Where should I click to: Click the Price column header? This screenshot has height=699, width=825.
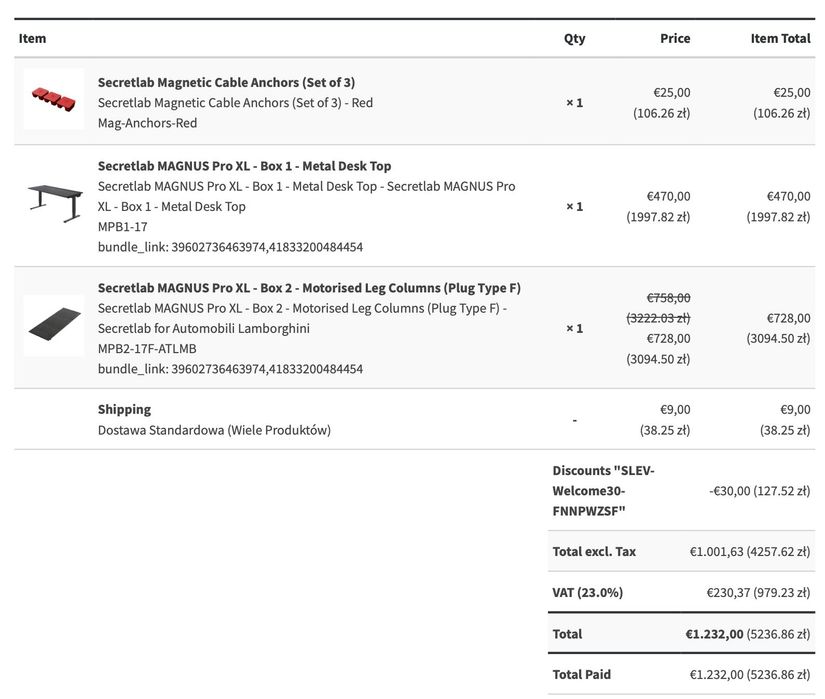[x=675, y=38]
